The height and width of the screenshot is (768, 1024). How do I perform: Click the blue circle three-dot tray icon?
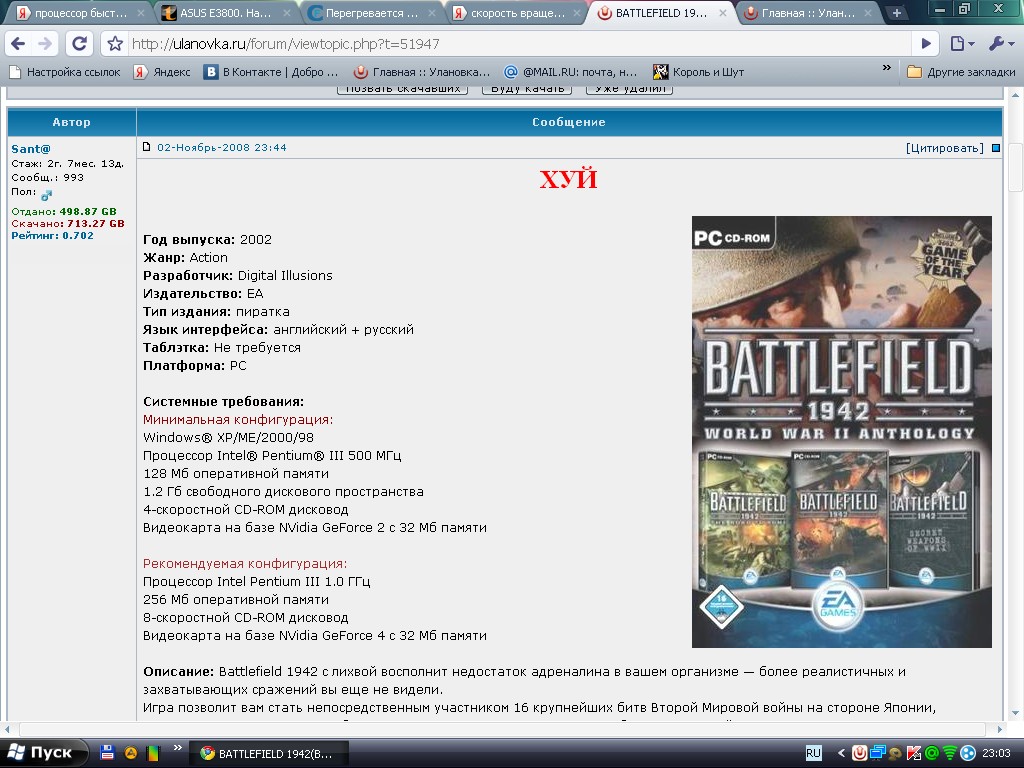click(x=968, y=754)
